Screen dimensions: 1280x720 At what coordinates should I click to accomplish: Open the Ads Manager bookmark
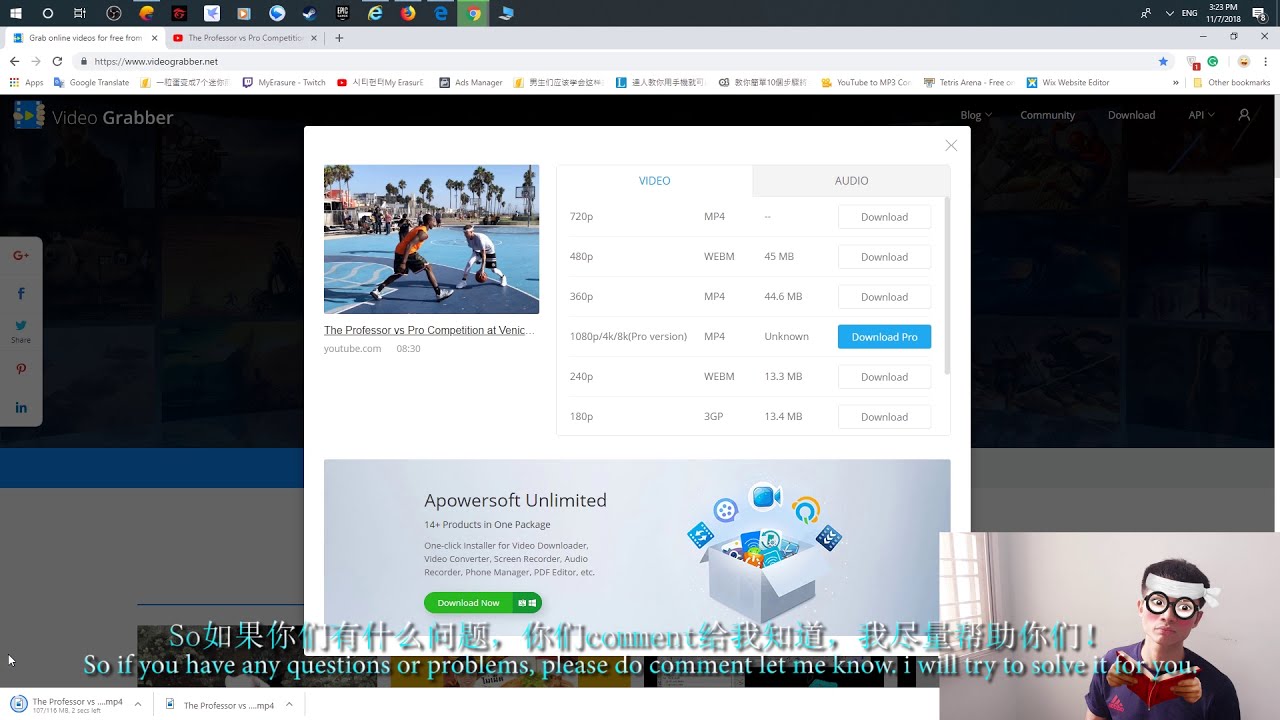[471, 83]
